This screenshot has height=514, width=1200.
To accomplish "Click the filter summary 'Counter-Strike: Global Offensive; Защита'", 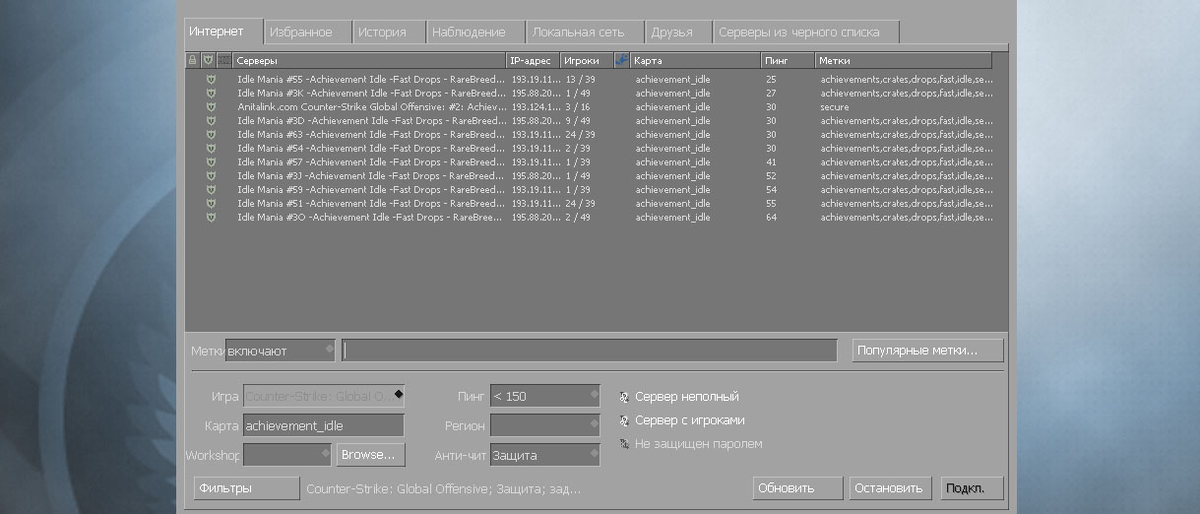I will (443, 489).
